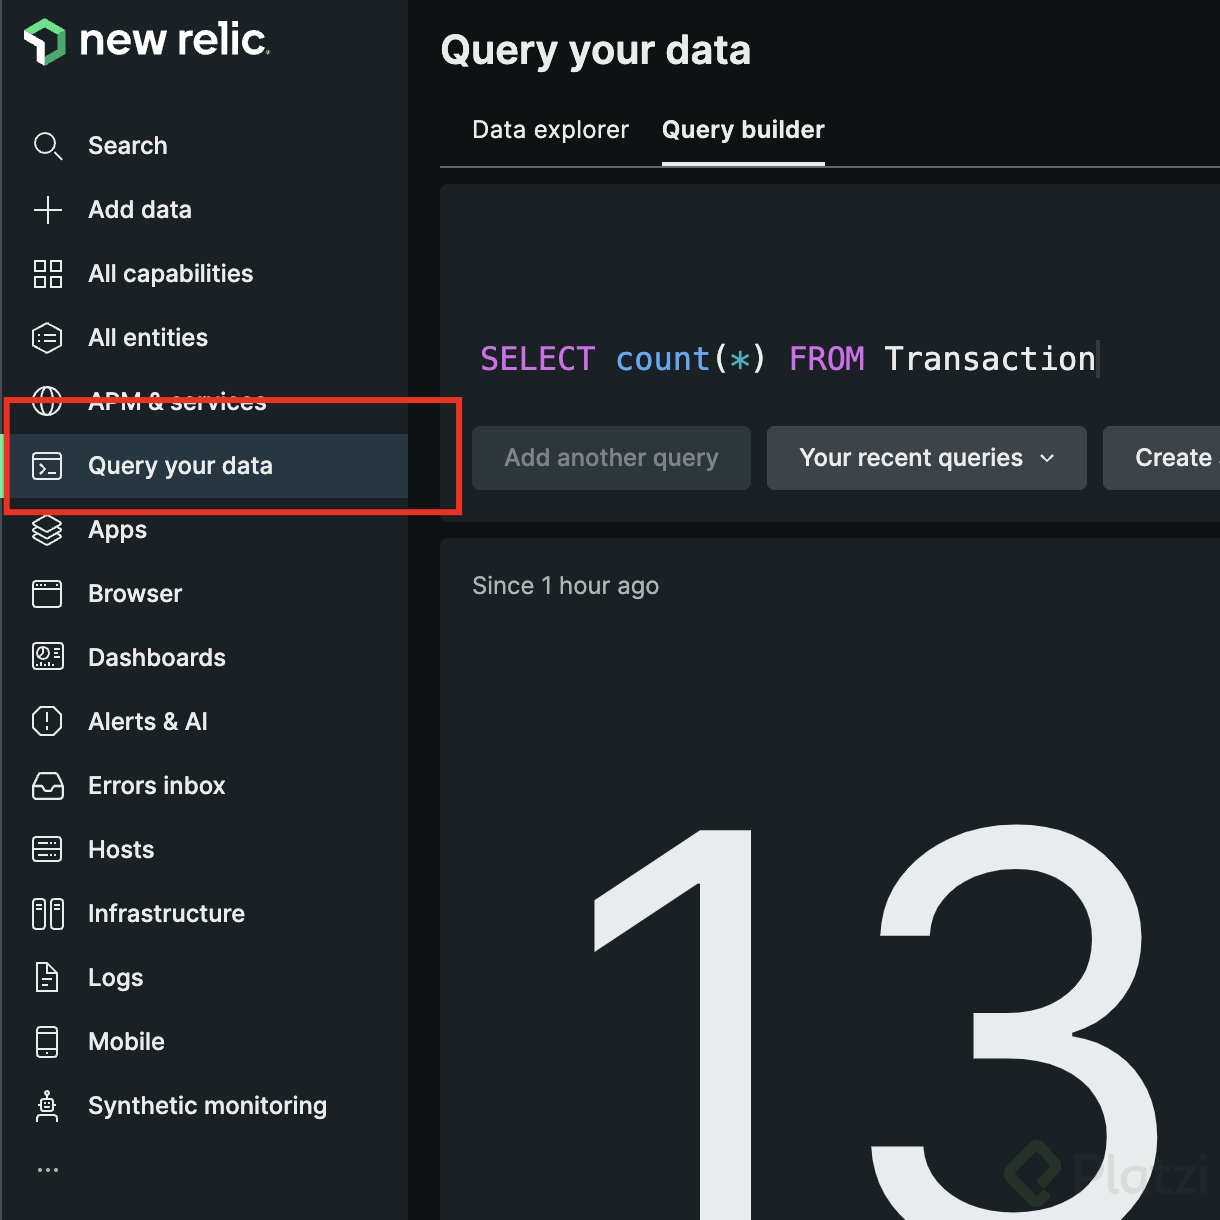
Task: Open Logs from the sidebar
Action: click(x=116, y=978)
